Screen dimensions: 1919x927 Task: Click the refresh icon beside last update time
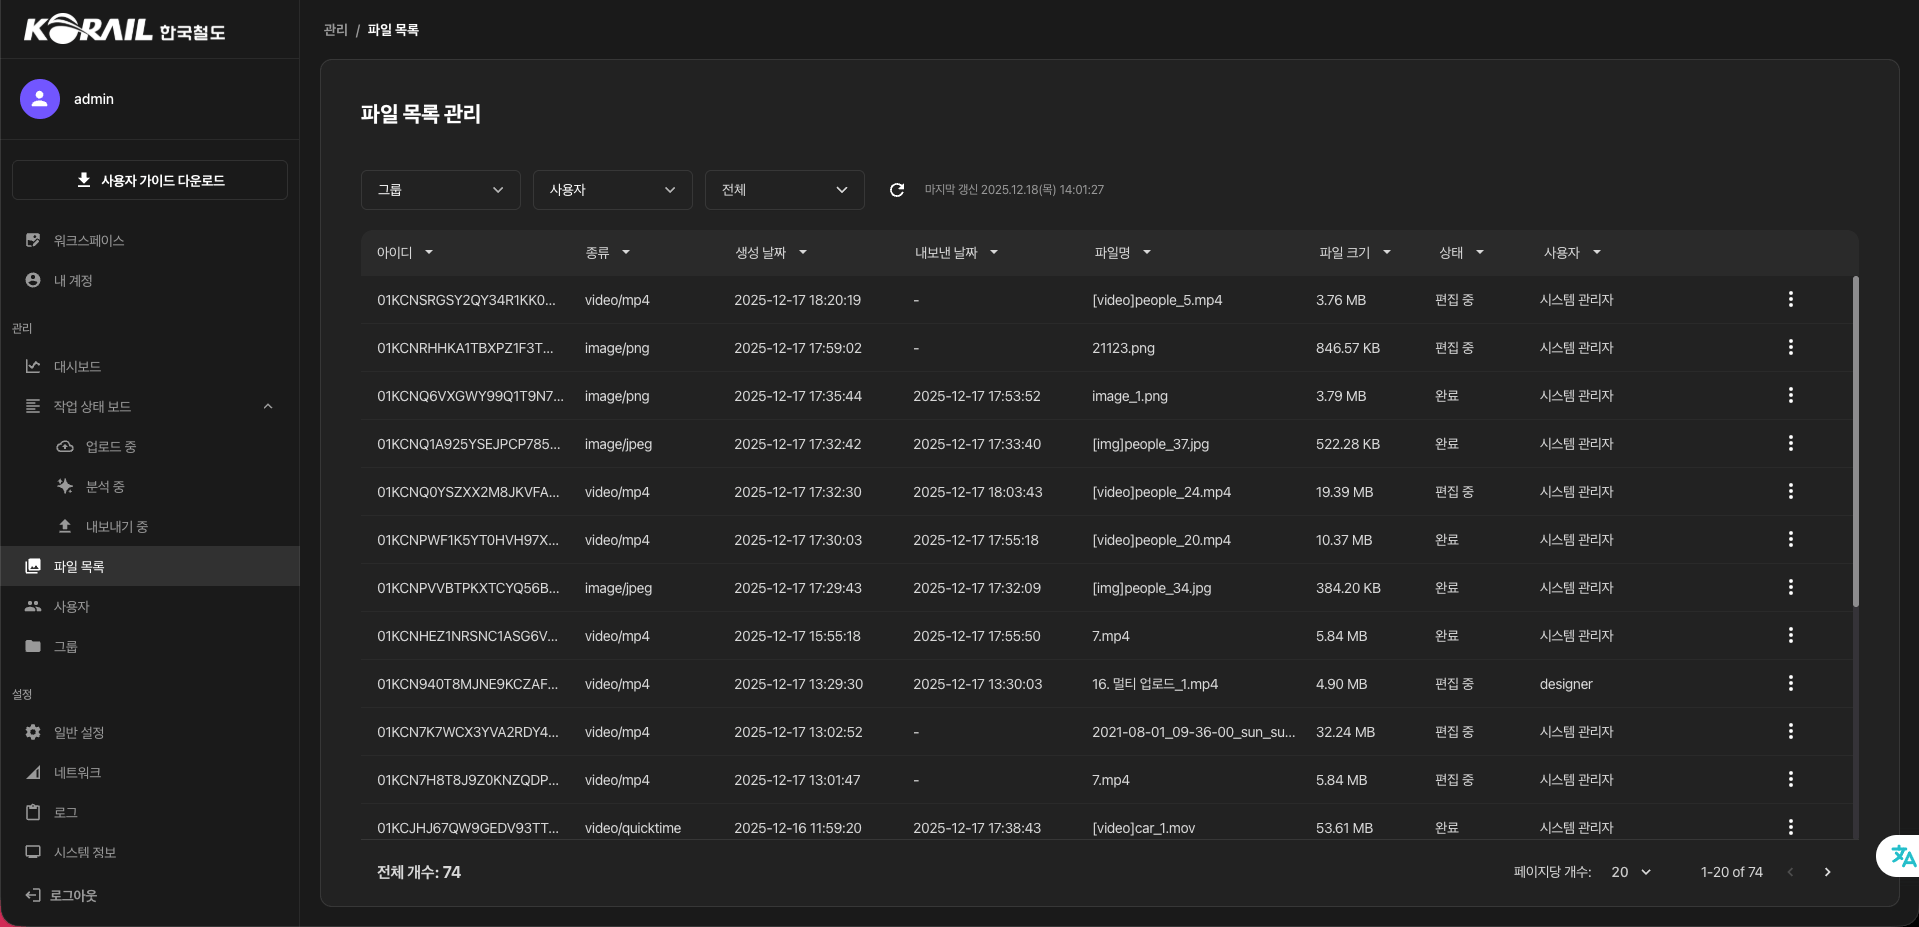896,190
